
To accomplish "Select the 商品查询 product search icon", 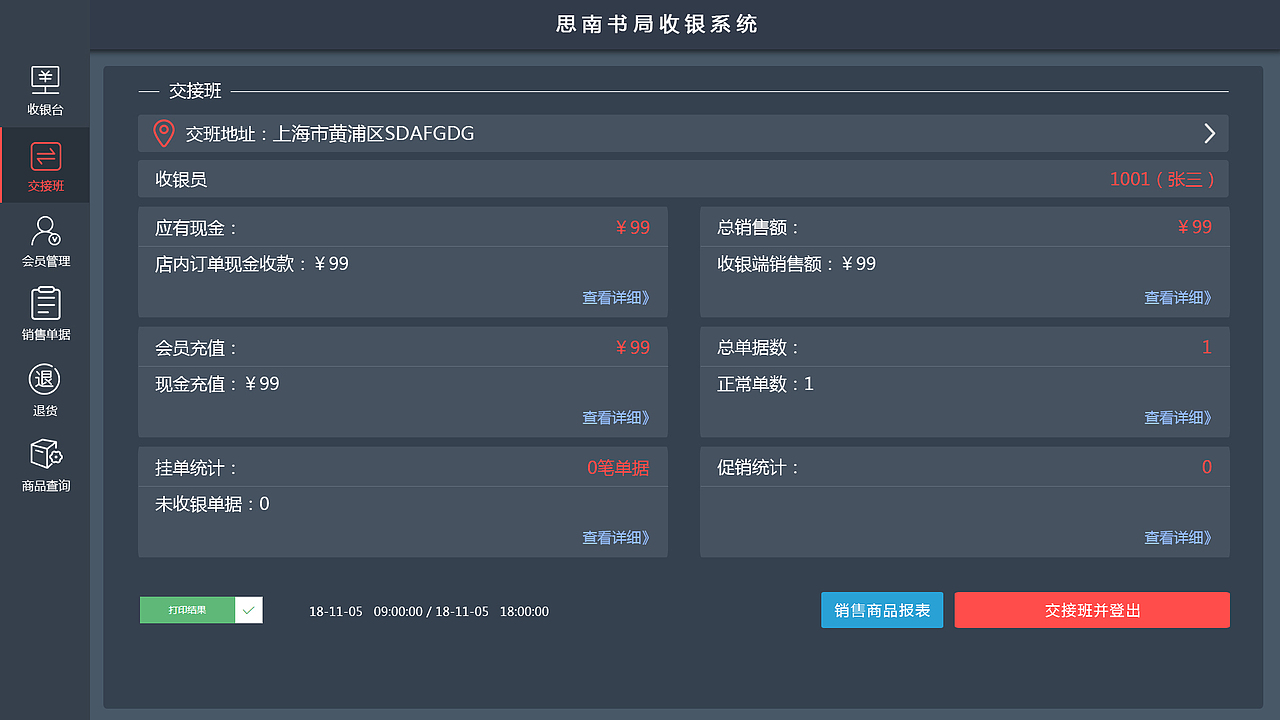I will [44, 463].
